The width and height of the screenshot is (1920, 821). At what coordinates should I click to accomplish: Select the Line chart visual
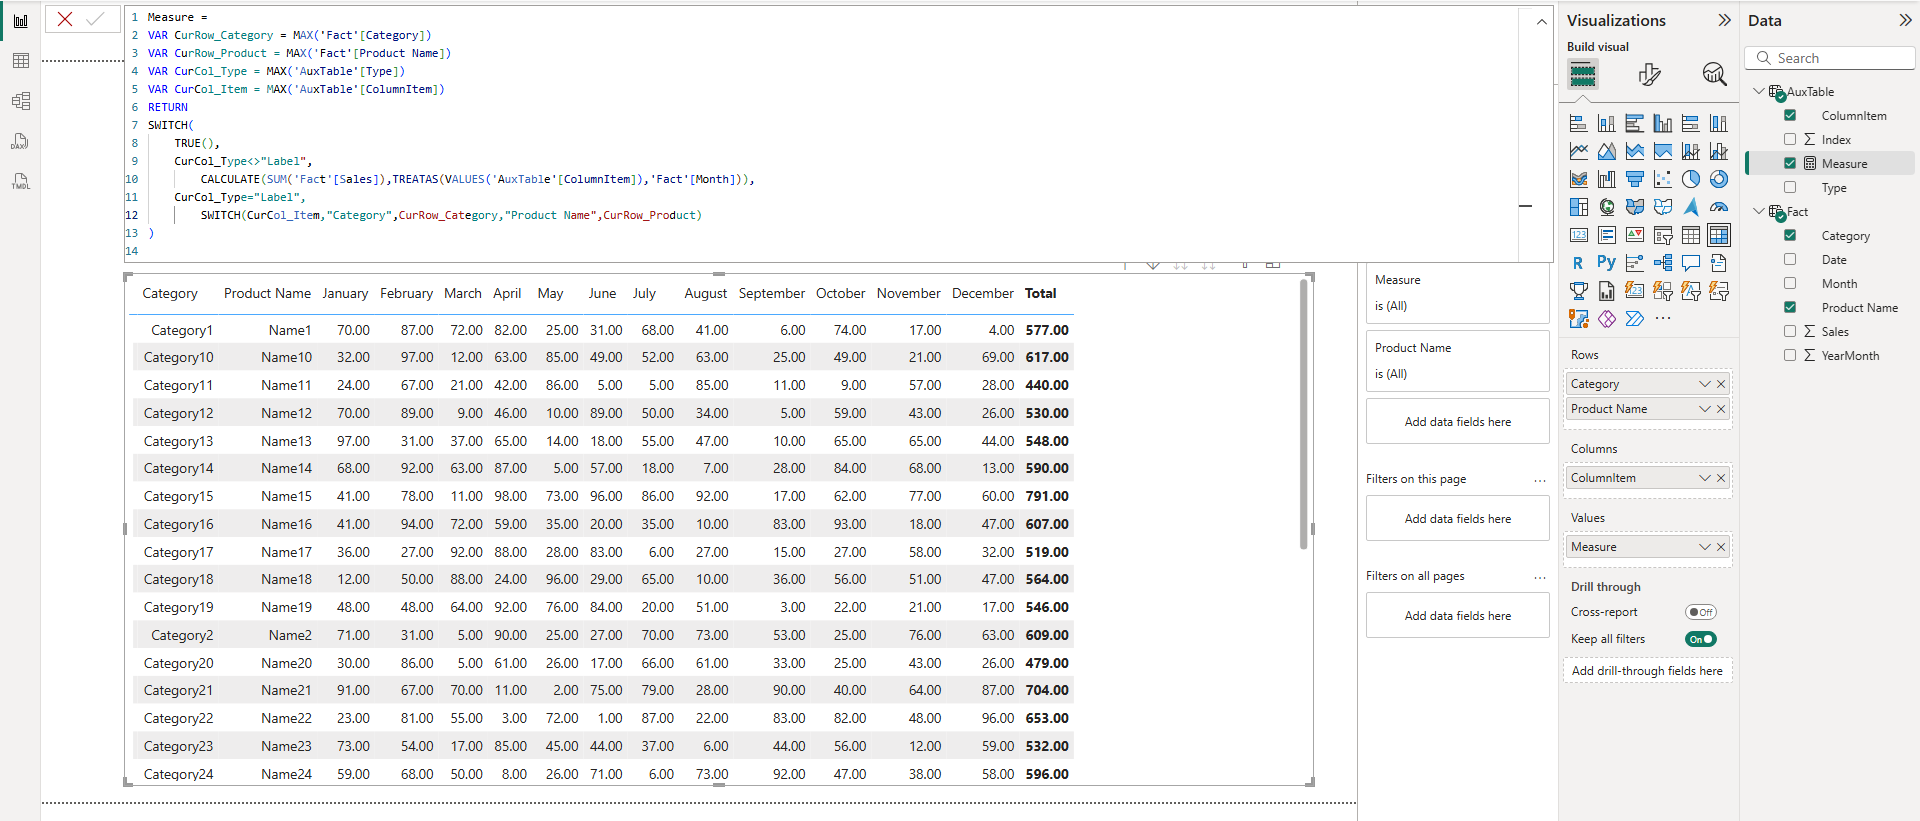point(1579,151)
